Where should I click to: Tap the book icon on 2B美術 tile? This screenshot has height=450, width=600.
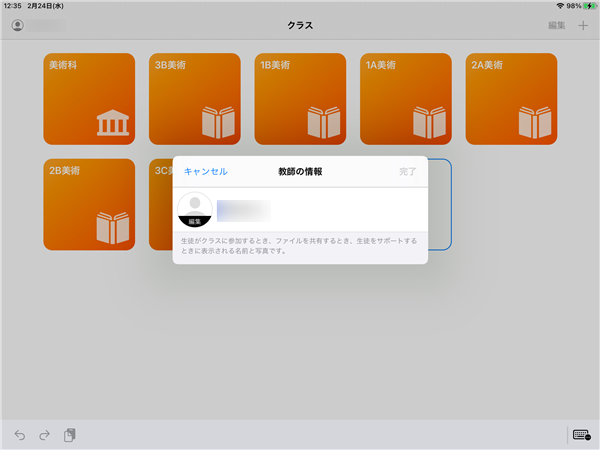coord(113,228)
